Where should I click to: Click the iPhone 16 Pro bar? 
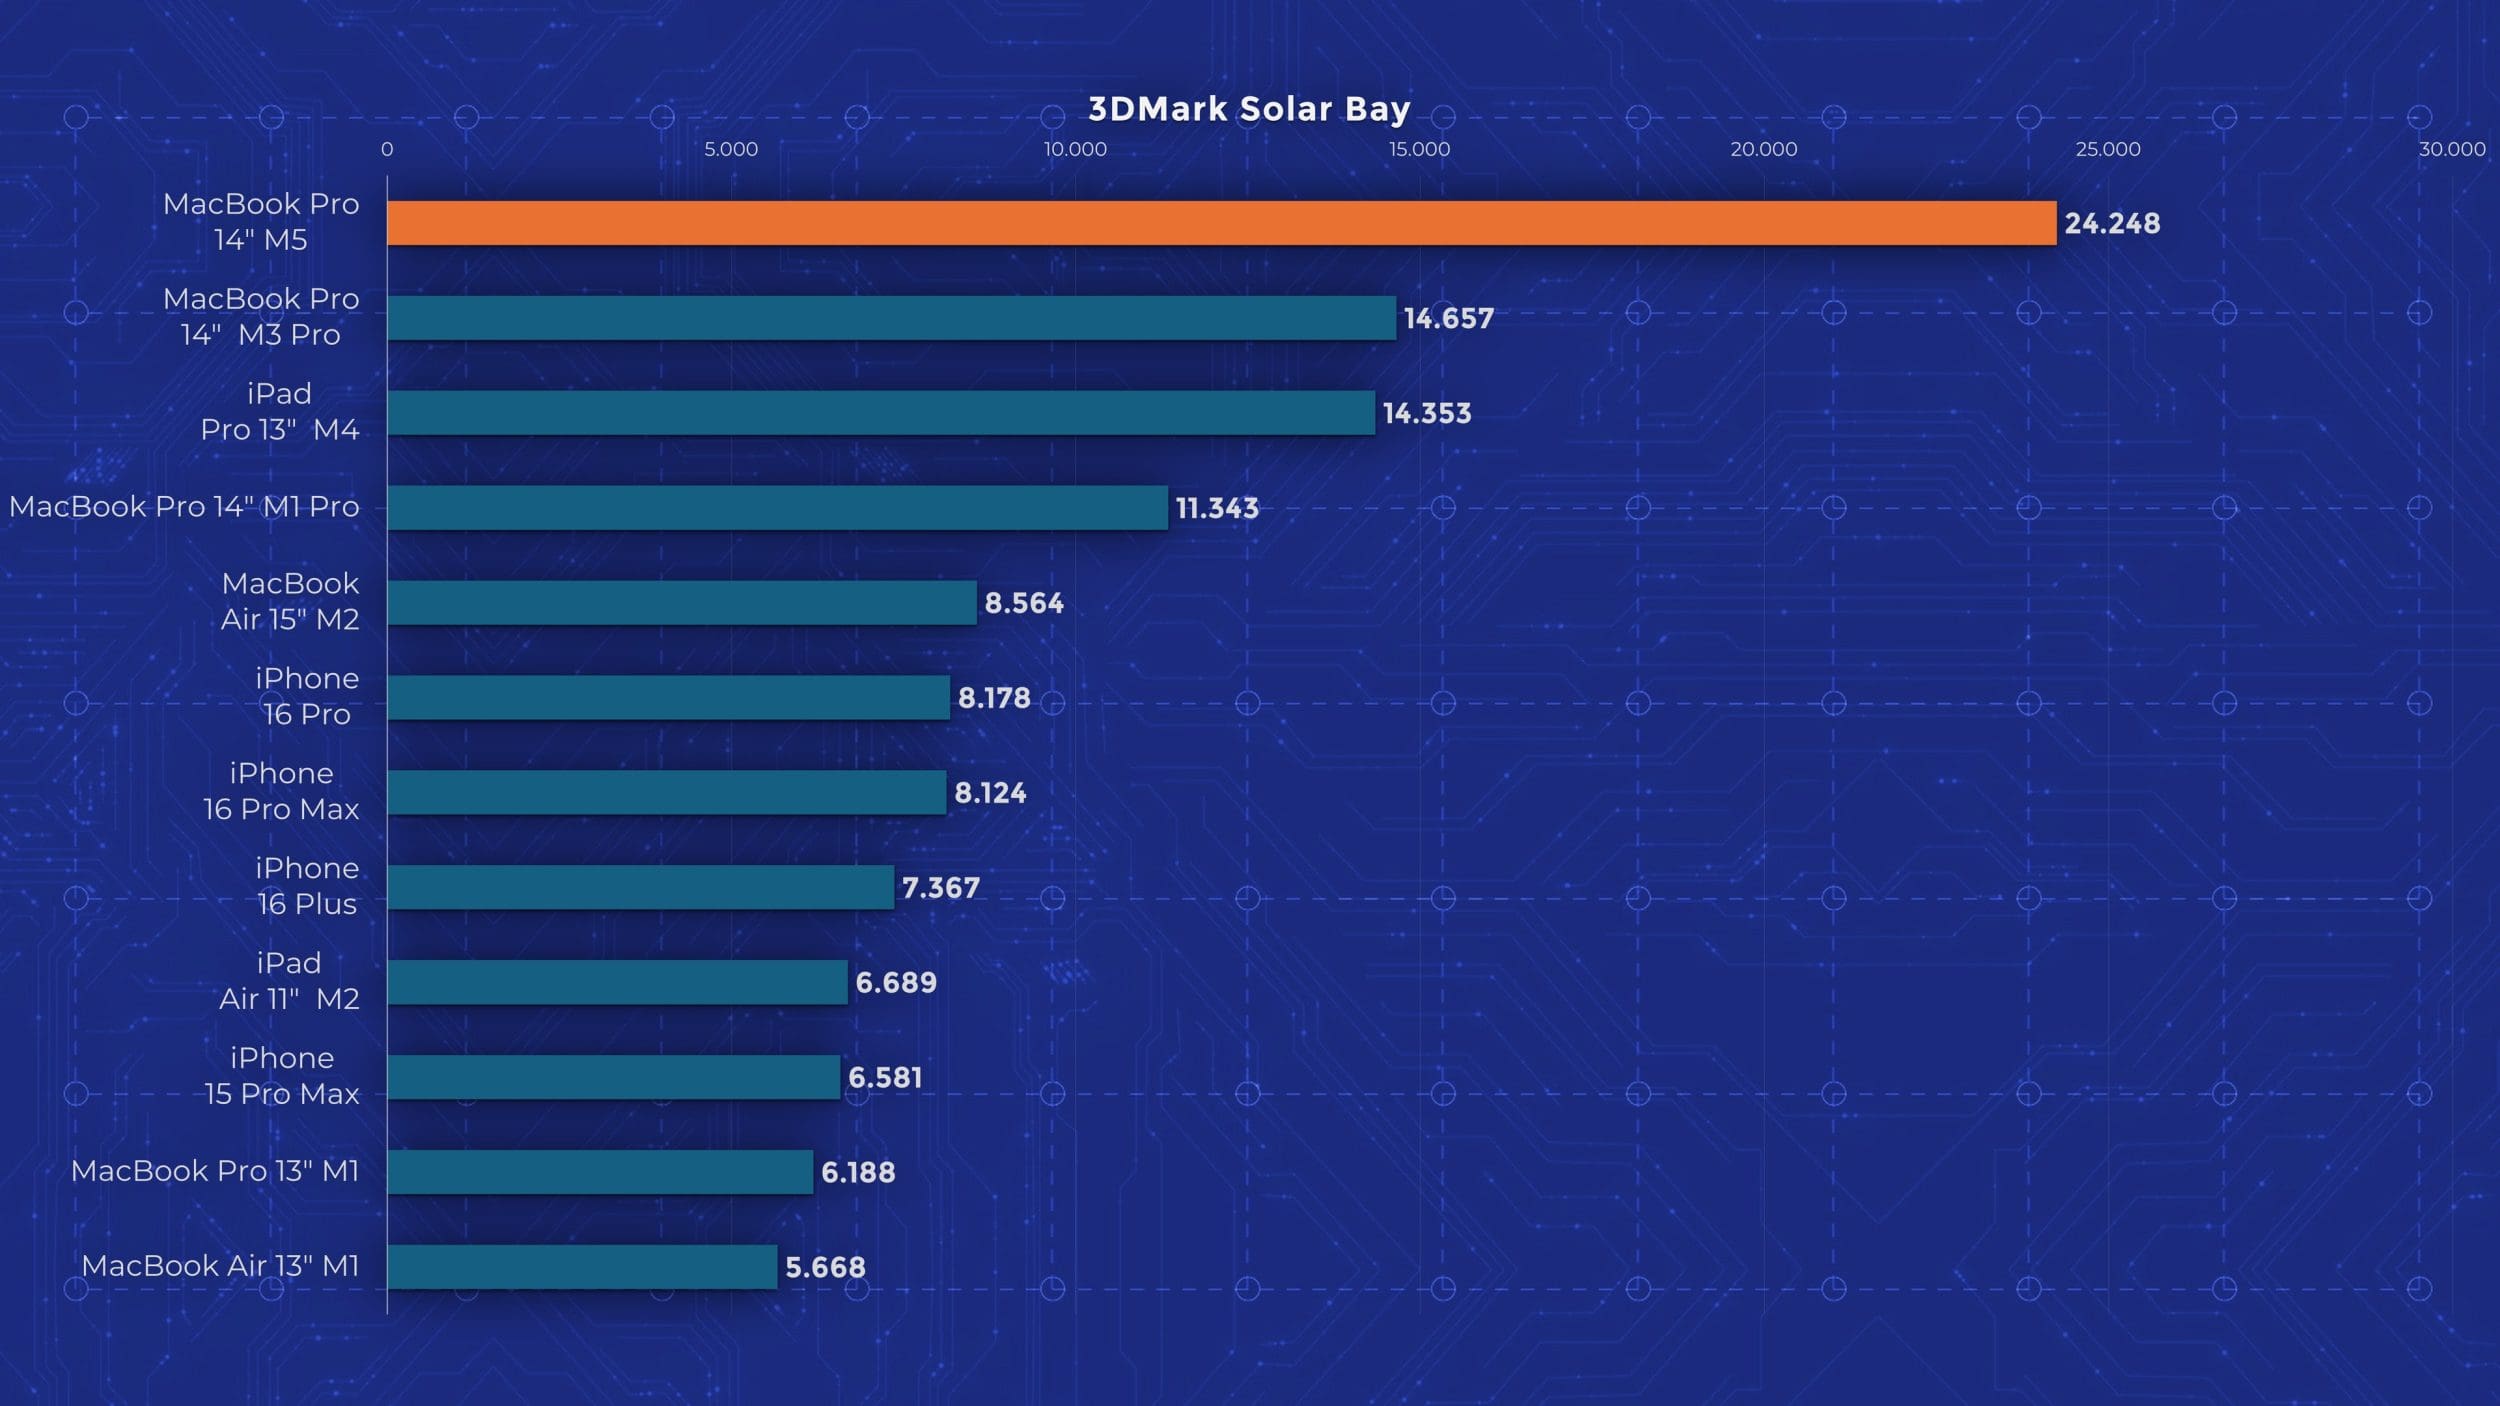click(x=668, y=698)
